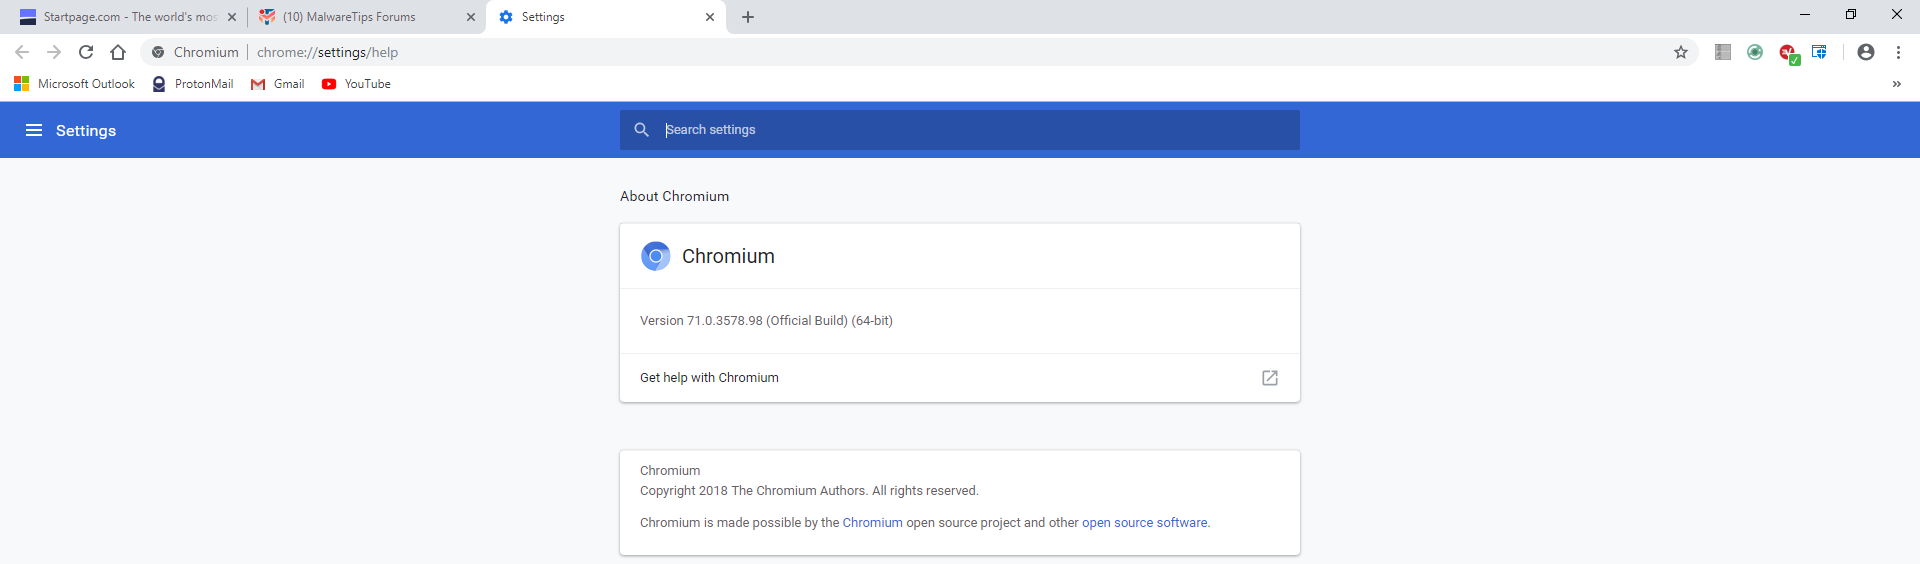Click the green circular extension icon
Viewport: 1920px width, 564px height.
tap(1755, 52)
